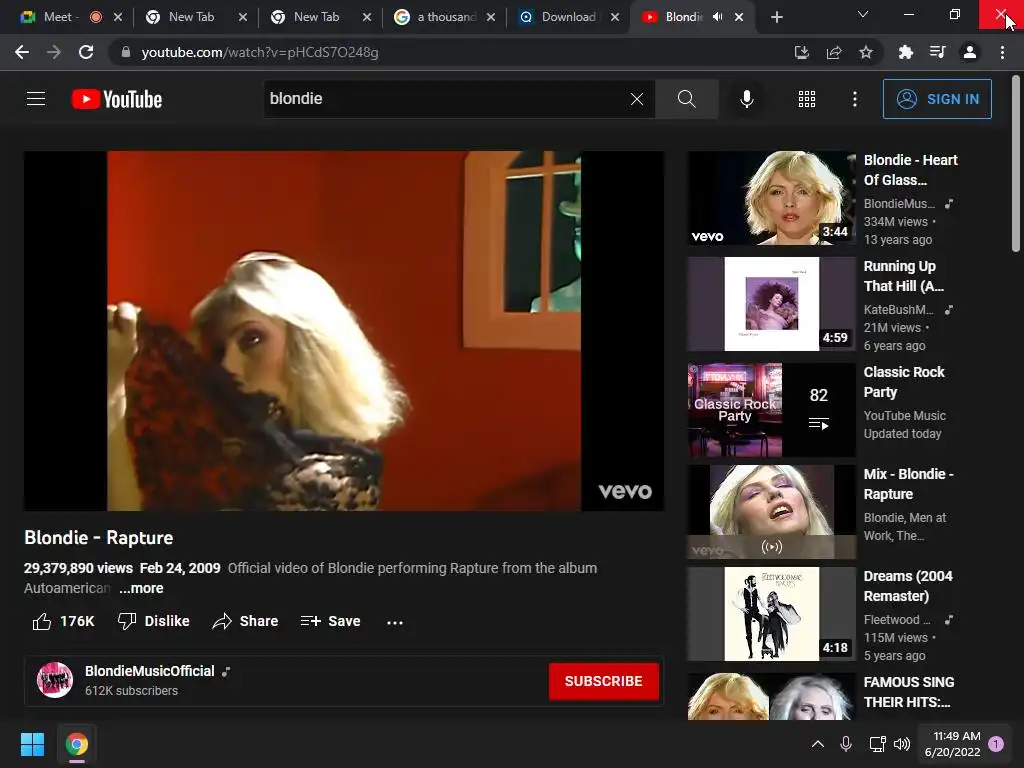
Task: Click taskbar microphone icon
Action: point(846,744)
